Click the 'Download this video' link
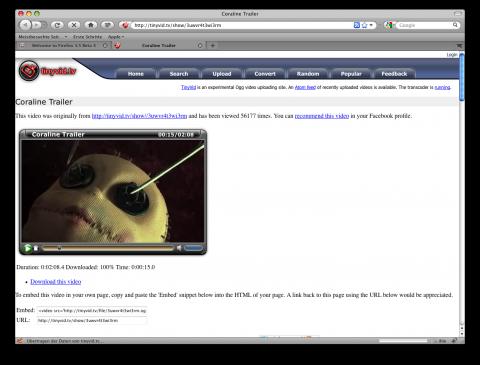The image size is (480, 365). pyautogui.click(x=56, y=282)
